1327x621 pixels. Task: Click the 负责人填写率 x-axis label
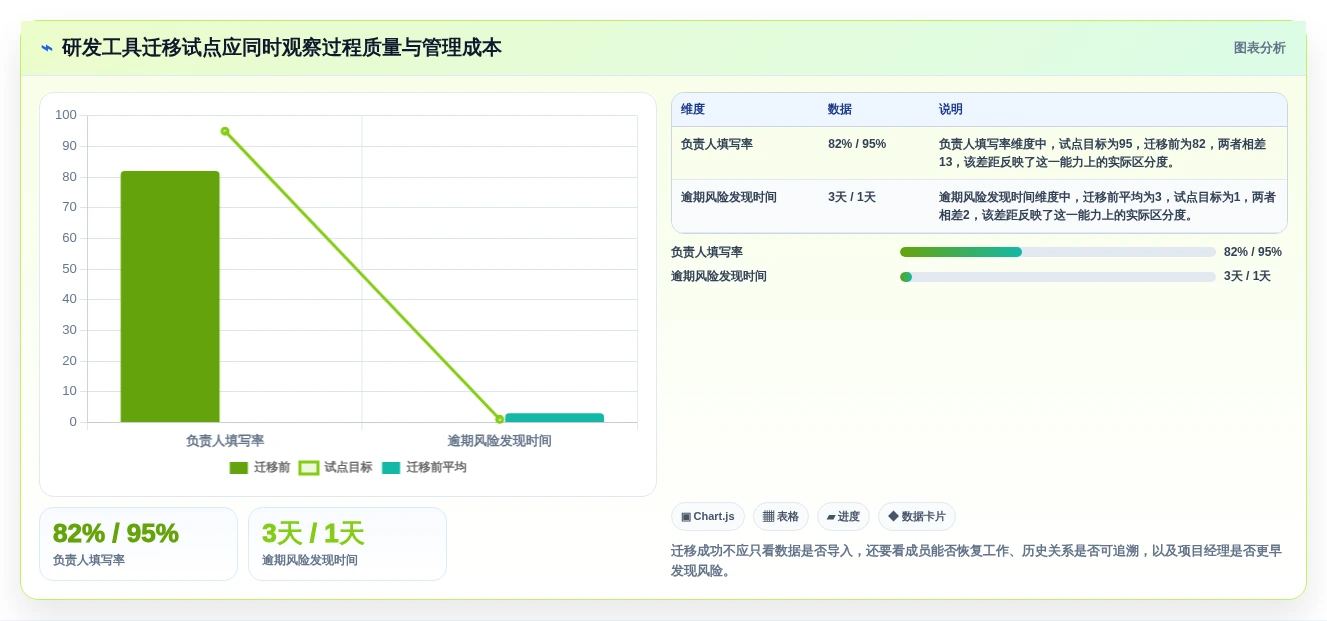[x=225, y=441]
